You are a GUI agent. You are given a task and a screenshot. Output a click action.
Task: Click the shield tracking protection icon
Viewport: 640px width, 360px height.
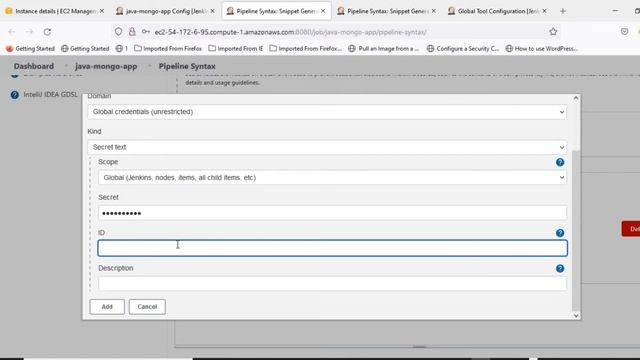coord(118,32)
